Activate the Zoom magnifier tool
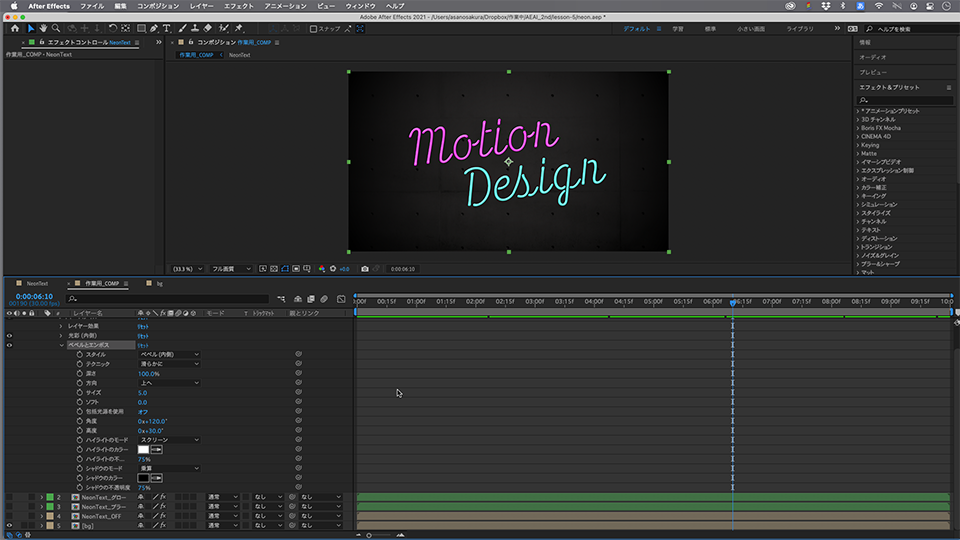960x540 pixels. click(x=56, y=28)
